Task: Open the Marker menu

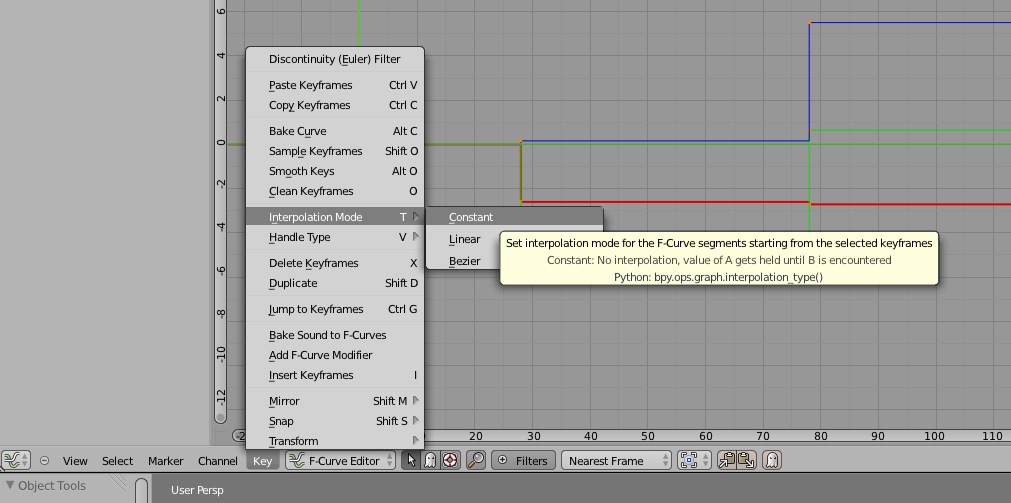Action: point(166,461)
